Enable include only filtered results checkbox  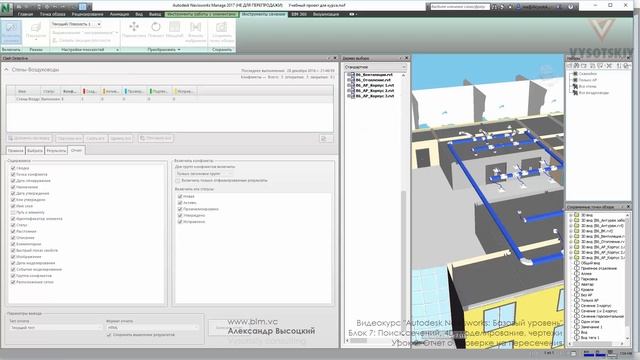pyautogui.click(x=178, y=180)
